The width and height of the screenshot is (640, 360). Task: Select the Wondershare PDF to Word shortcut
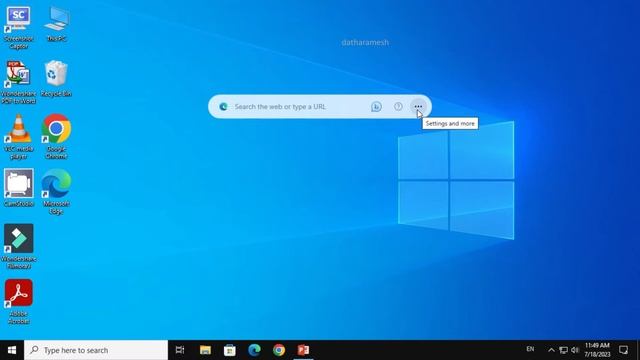[18, 82]
